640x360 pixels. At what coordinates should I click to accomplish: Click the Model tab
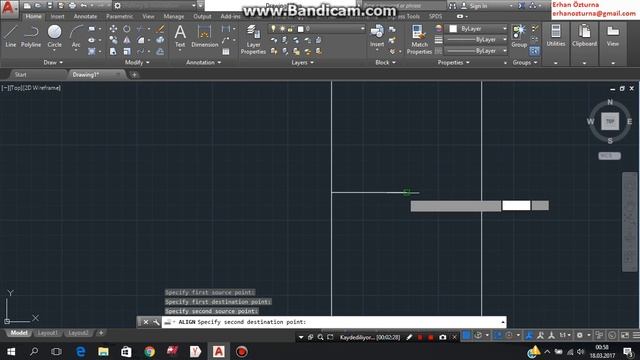coord(19,333)
